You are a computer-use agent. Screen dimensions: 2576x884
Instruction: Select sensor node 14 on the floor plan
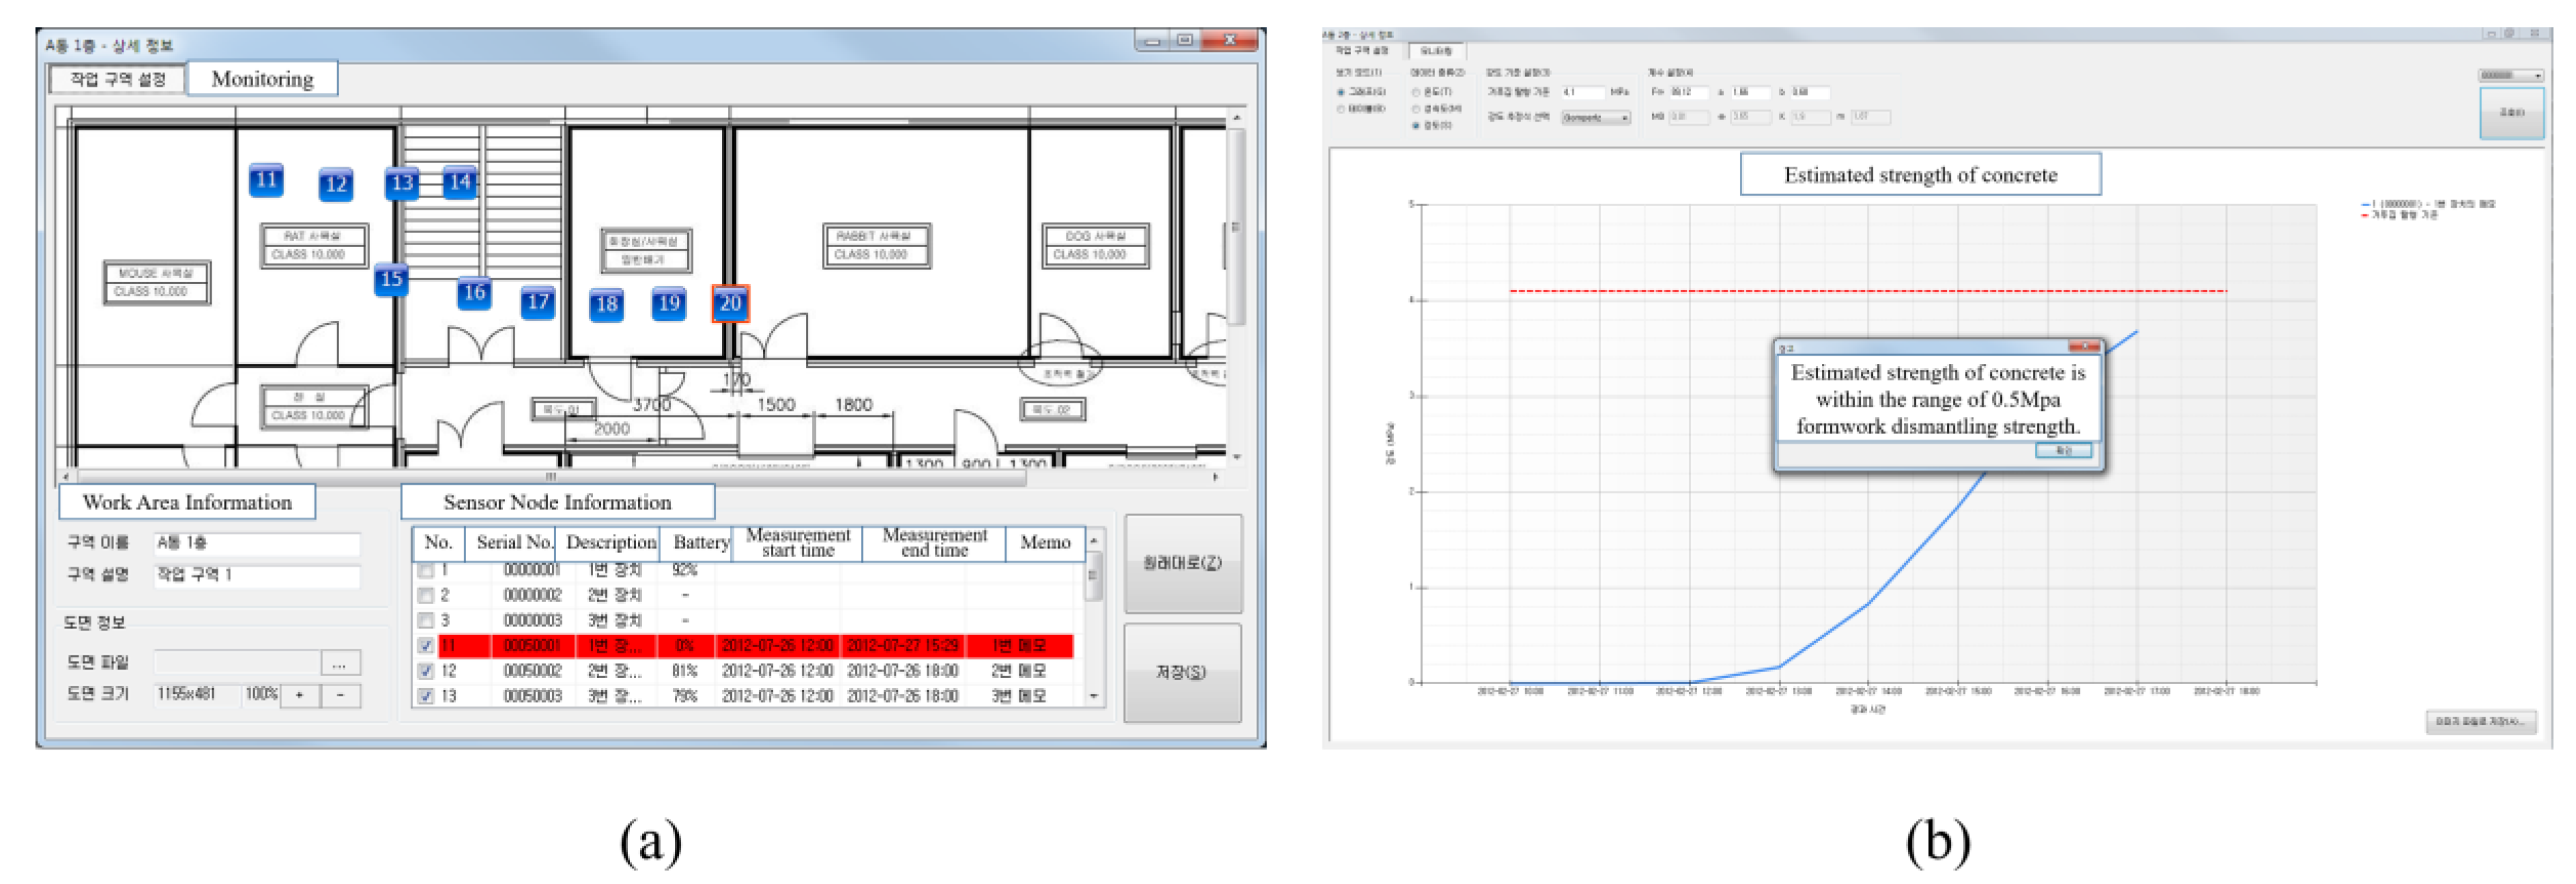click(x=459, y=182)
